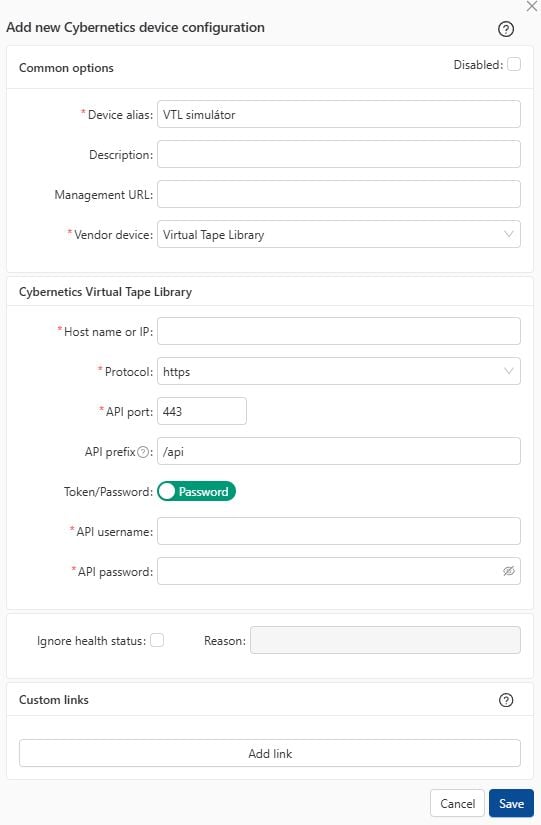This screenshot has width=541, height=825.
Task: Show API password via eye icon
Action: click(508, 571)
